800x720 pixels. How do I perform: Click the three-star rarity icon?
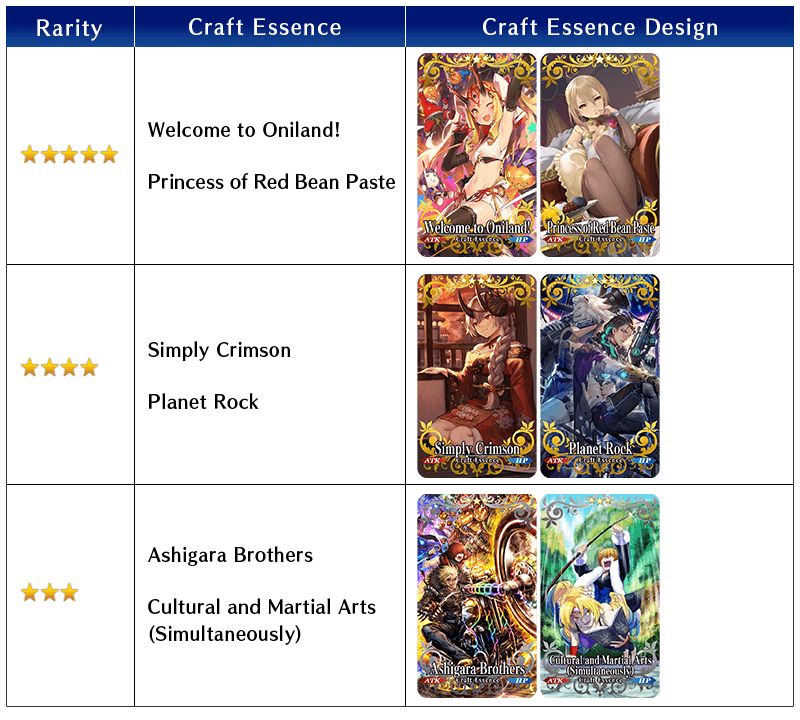[x=49, y=592]
